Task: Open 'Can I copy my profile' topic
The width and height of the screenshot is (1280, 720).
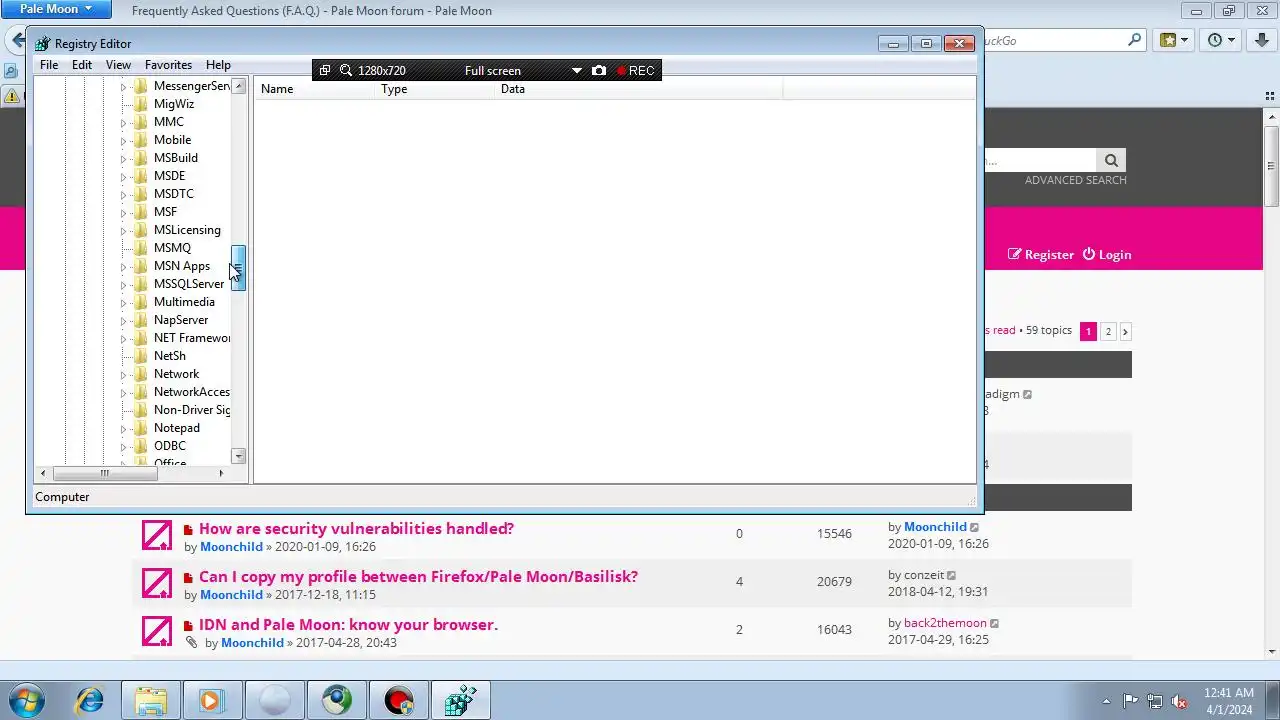Action: point(418,576)
